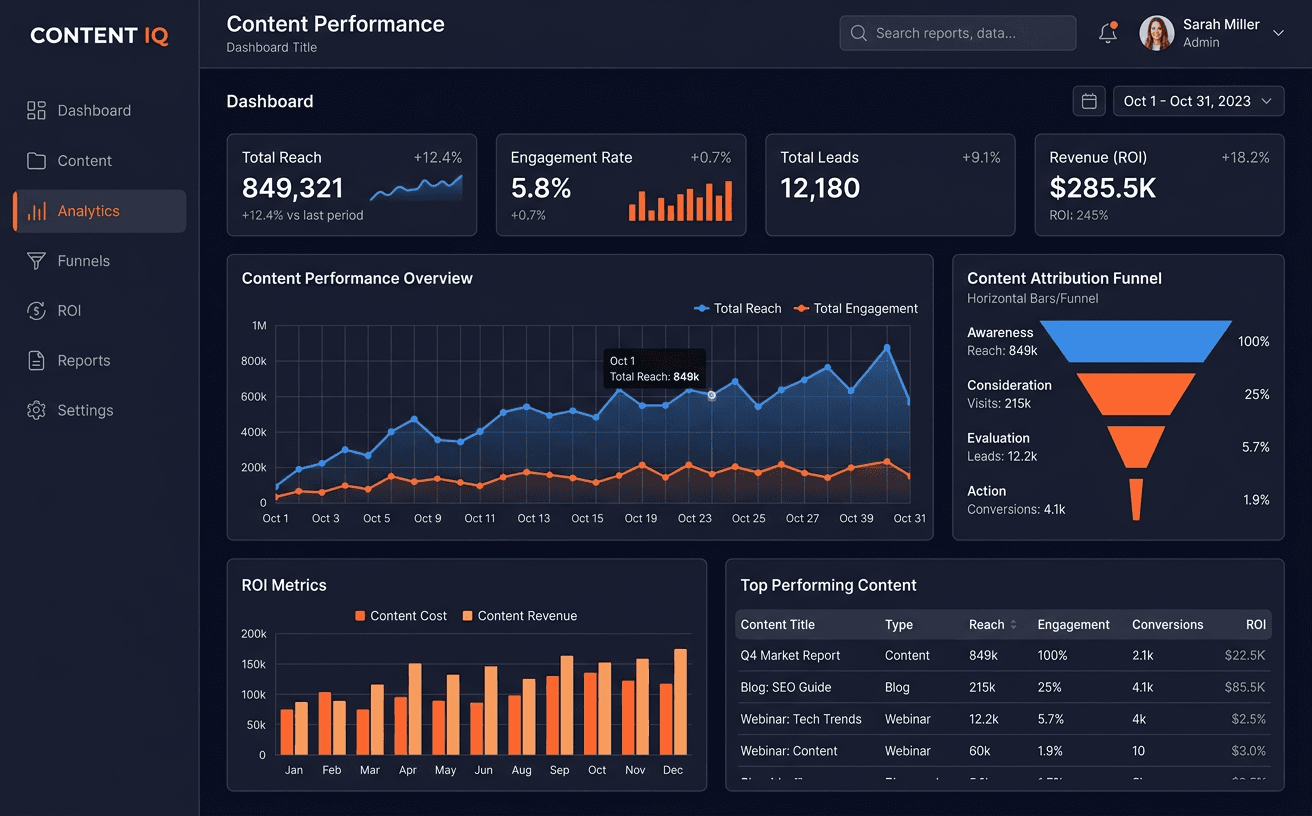Sort table by Reach column arrows

coord(1013,625)
